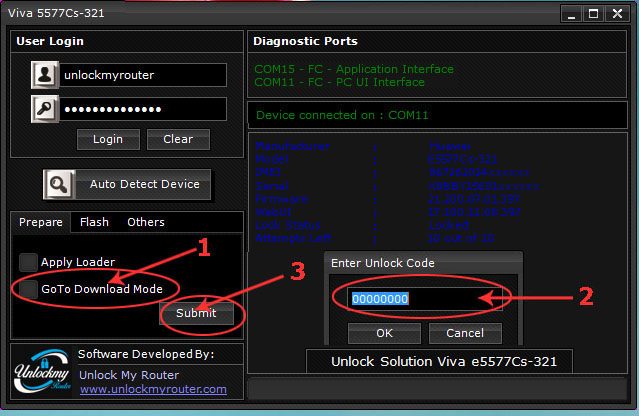Confirm unlock code with OK
The height and width of the screenshot is (416, 639).
click(384, 333)
